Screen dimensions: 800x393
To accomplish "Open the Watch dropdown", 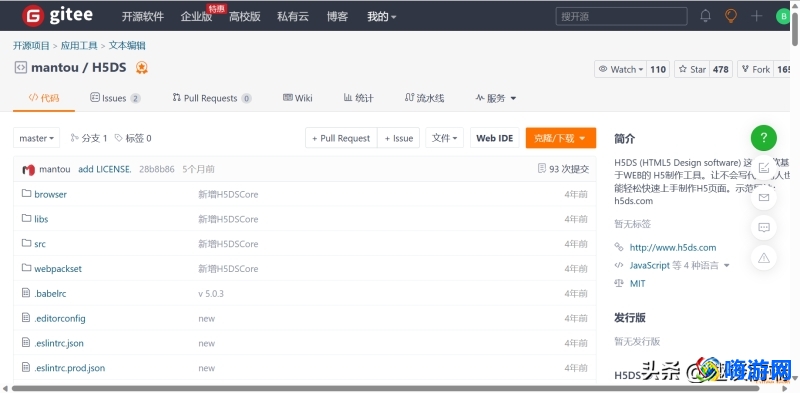I will (x=620, y=69).
